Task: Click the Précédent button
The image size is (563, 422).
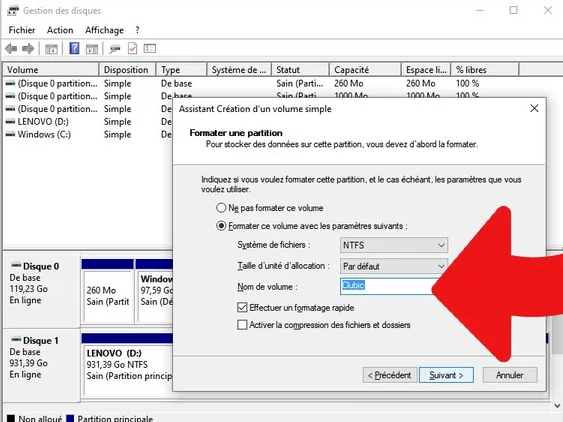Action: point(390,375)
